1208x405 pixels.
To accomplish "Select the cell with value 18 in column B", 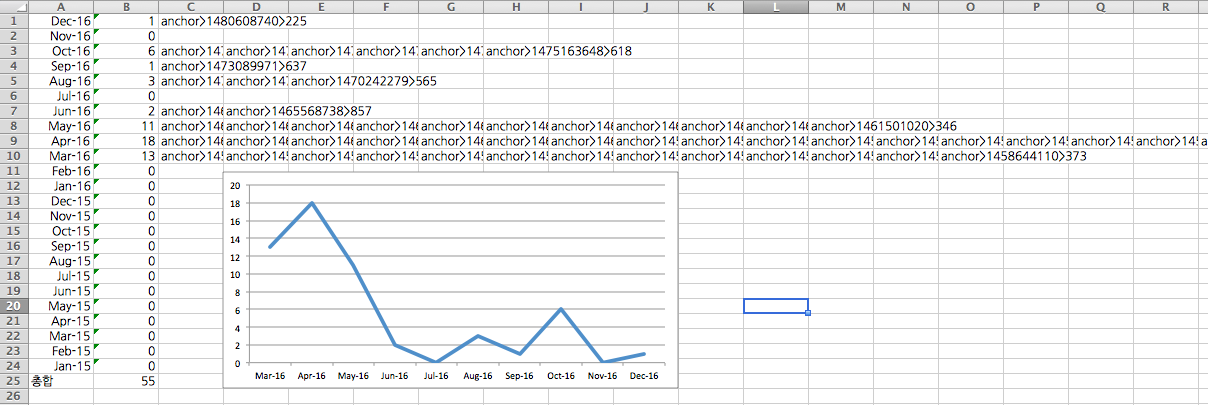I will 126,141.
